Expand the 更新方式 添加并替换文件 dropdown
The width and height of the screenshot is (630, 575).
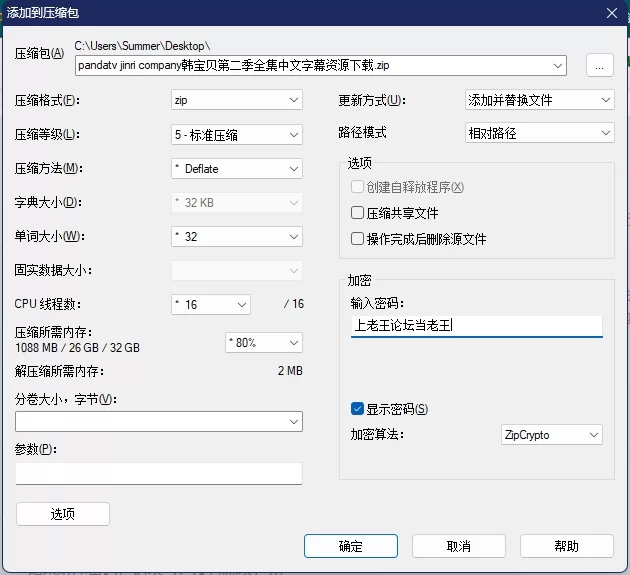[x=540, y=100]
